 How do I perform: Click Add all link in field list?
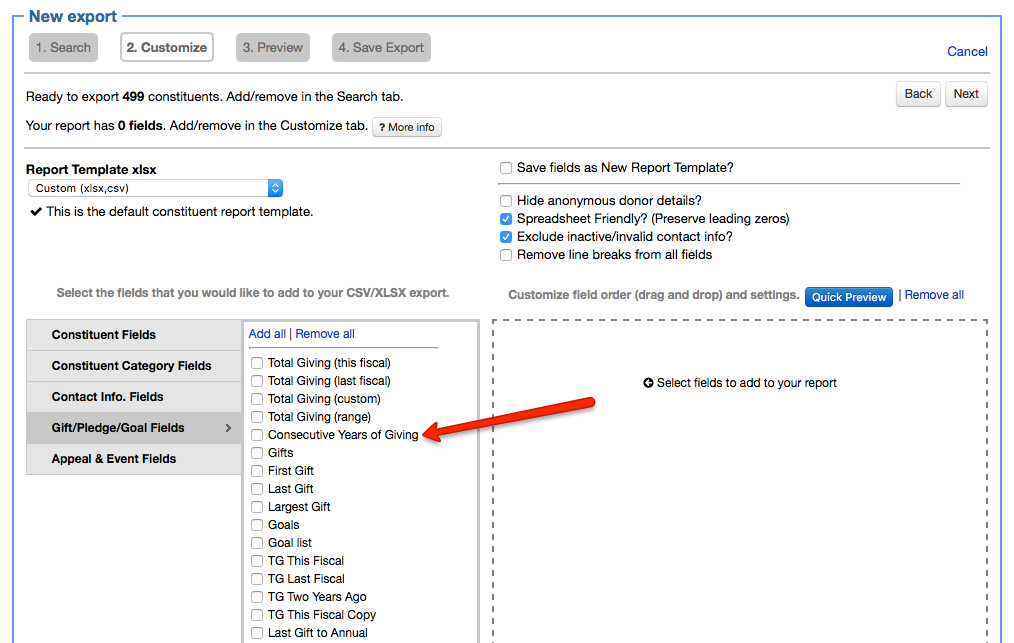pos(267,334)
